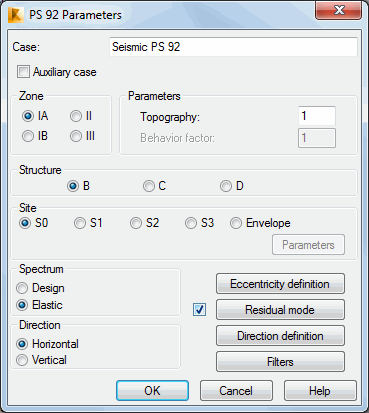Image resolution: width=369 pixels, height=413 pixels.
Task: Select the Envelope site option
Action: 236,223
